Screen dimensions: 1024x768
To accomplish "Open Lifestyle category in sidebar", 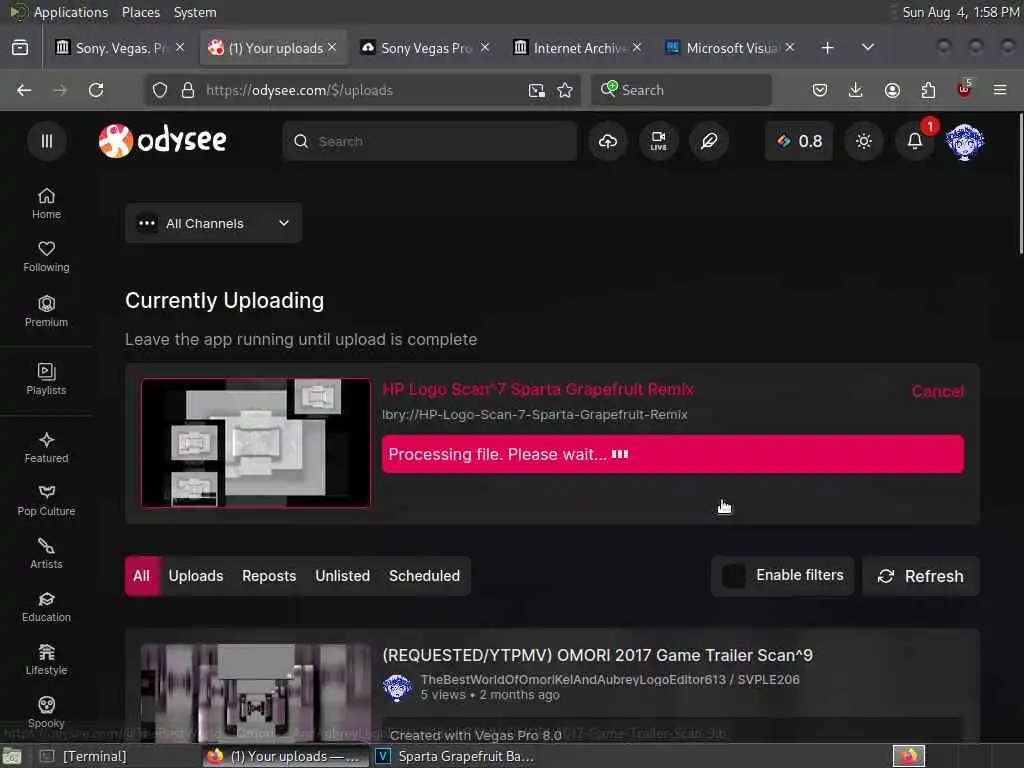I will (x=46, y=660).
